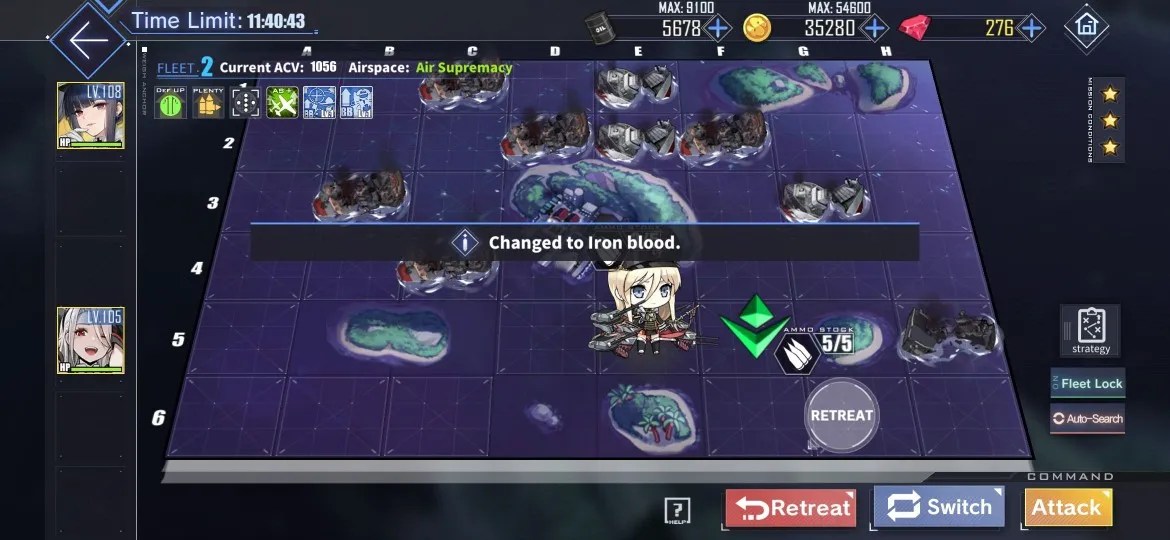Select the LV.108 ship portrait
This screenshot has height=540, width=1170.
point(91,116)
